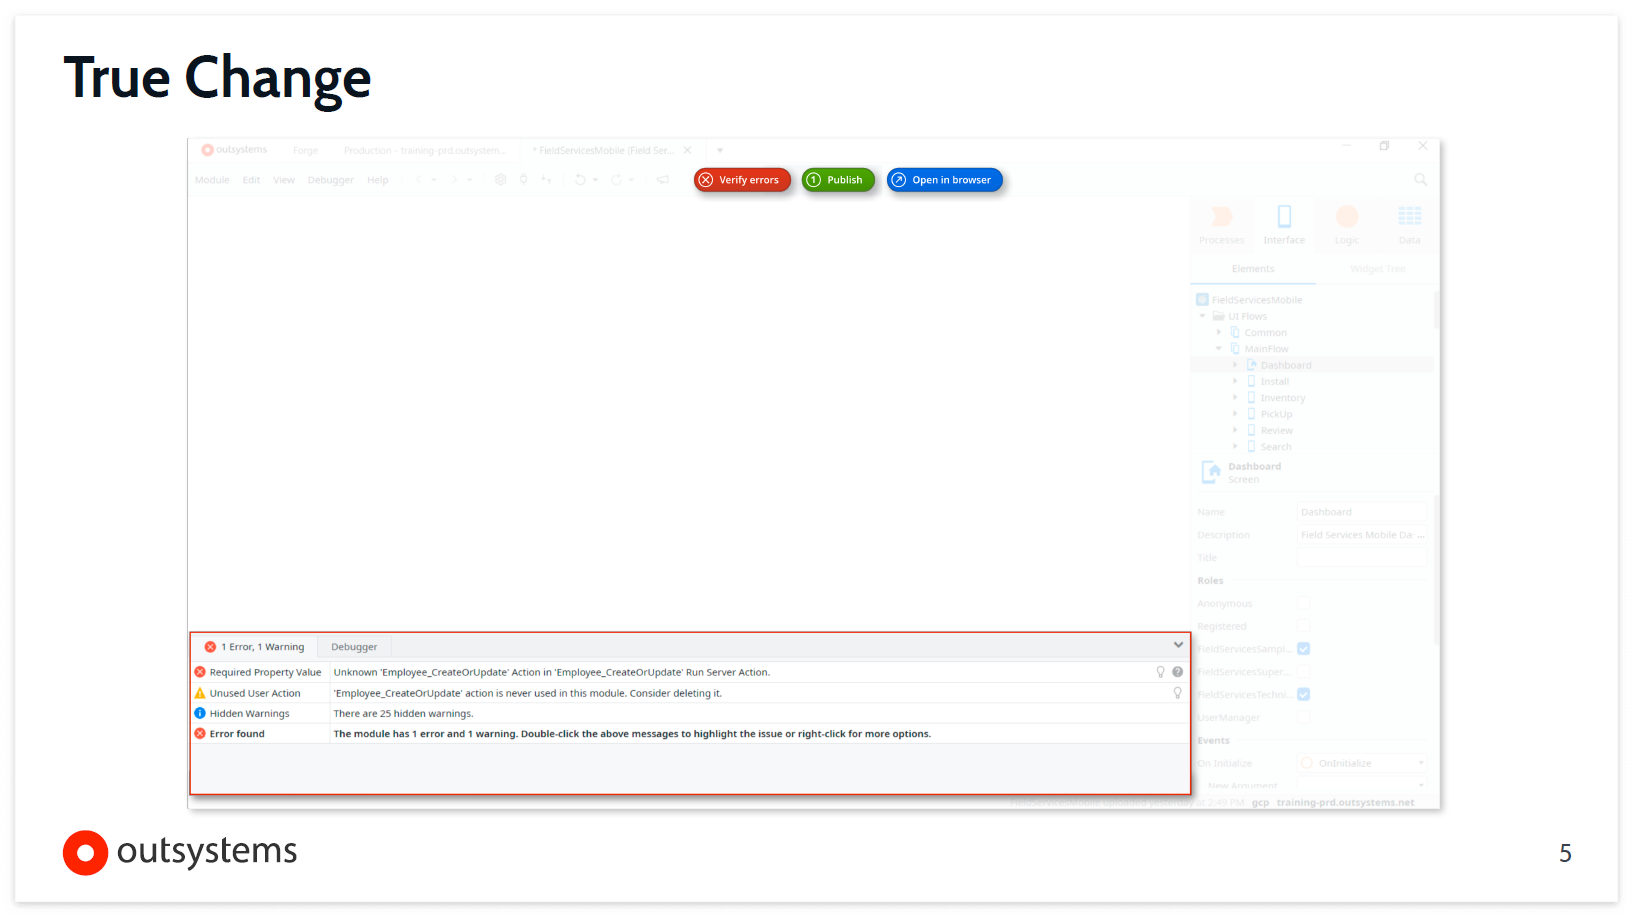
Task: Open the tabs overflow dropdown arrow
Action: pyautogui.click(x=720, y=150)
